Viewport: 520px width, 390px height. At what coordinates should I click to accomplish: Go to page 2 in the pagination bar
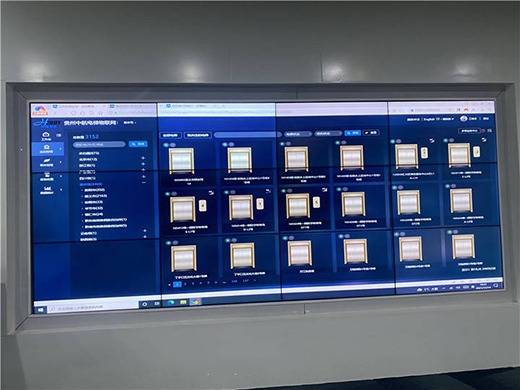click(185, 284)
